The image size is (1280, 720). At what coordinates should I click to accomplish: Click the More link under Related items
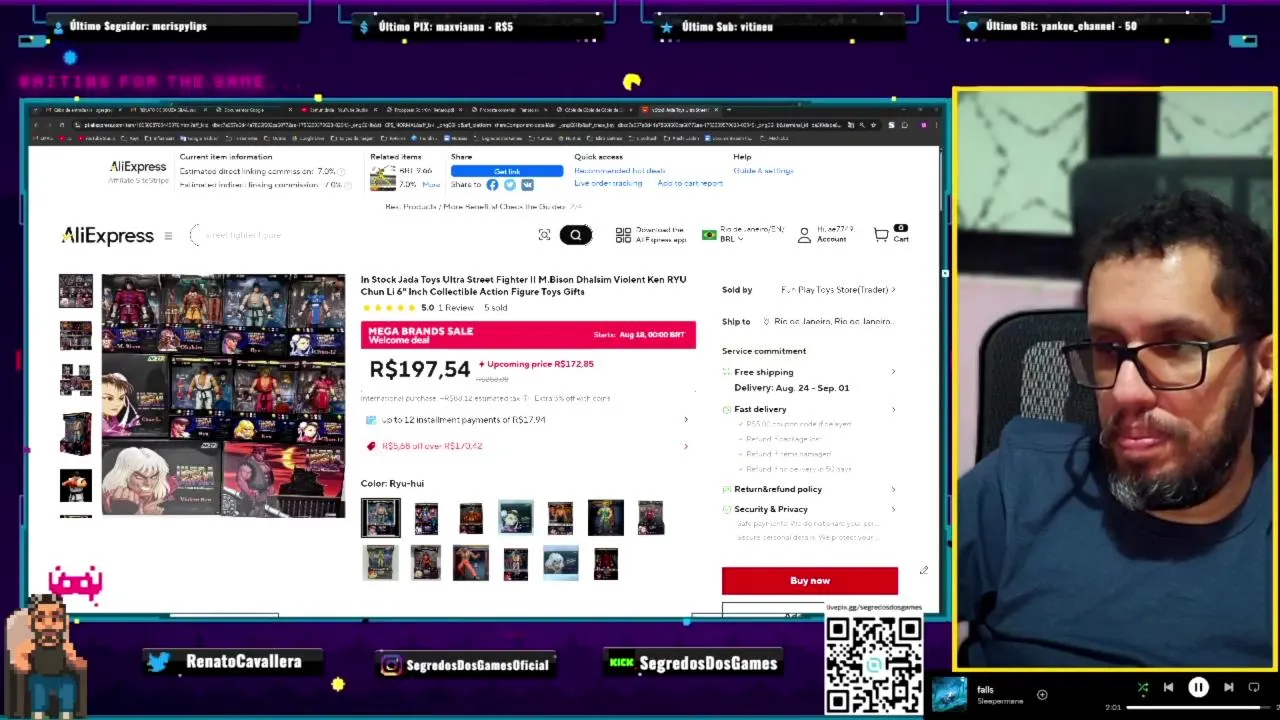pyautogui.click(x=431, y=185)
